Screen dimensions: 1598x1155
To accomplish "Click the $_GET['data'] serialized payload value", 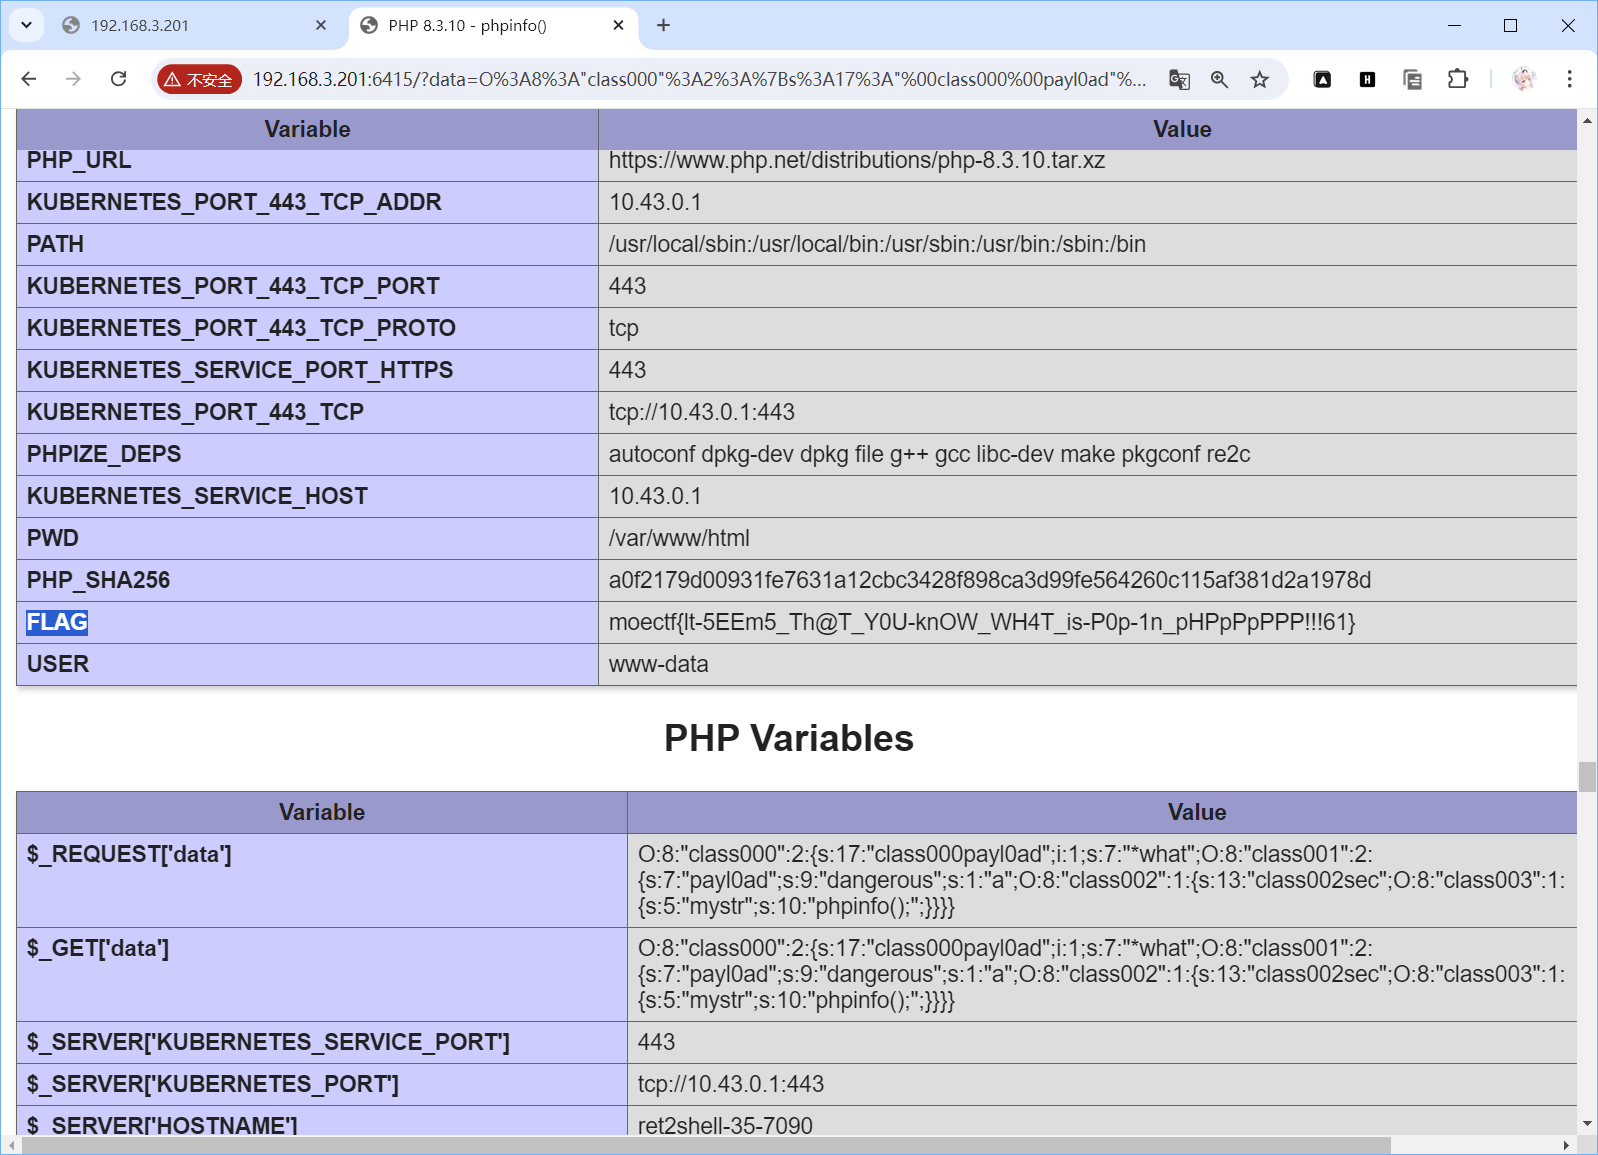I will coord(1102,974).
